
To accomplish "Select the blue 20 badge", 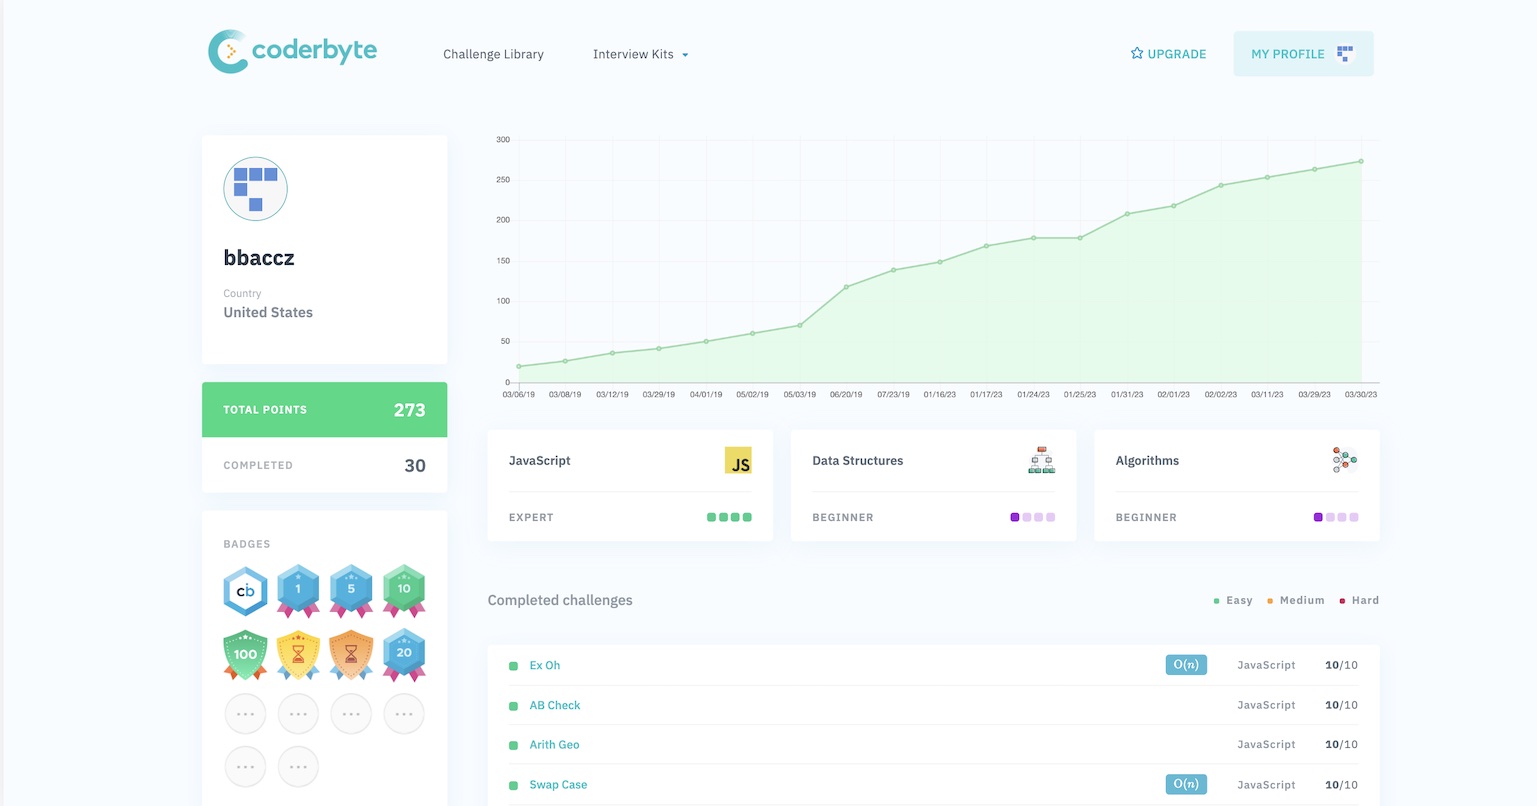I will pyautogui.click(x=404, y=655).
